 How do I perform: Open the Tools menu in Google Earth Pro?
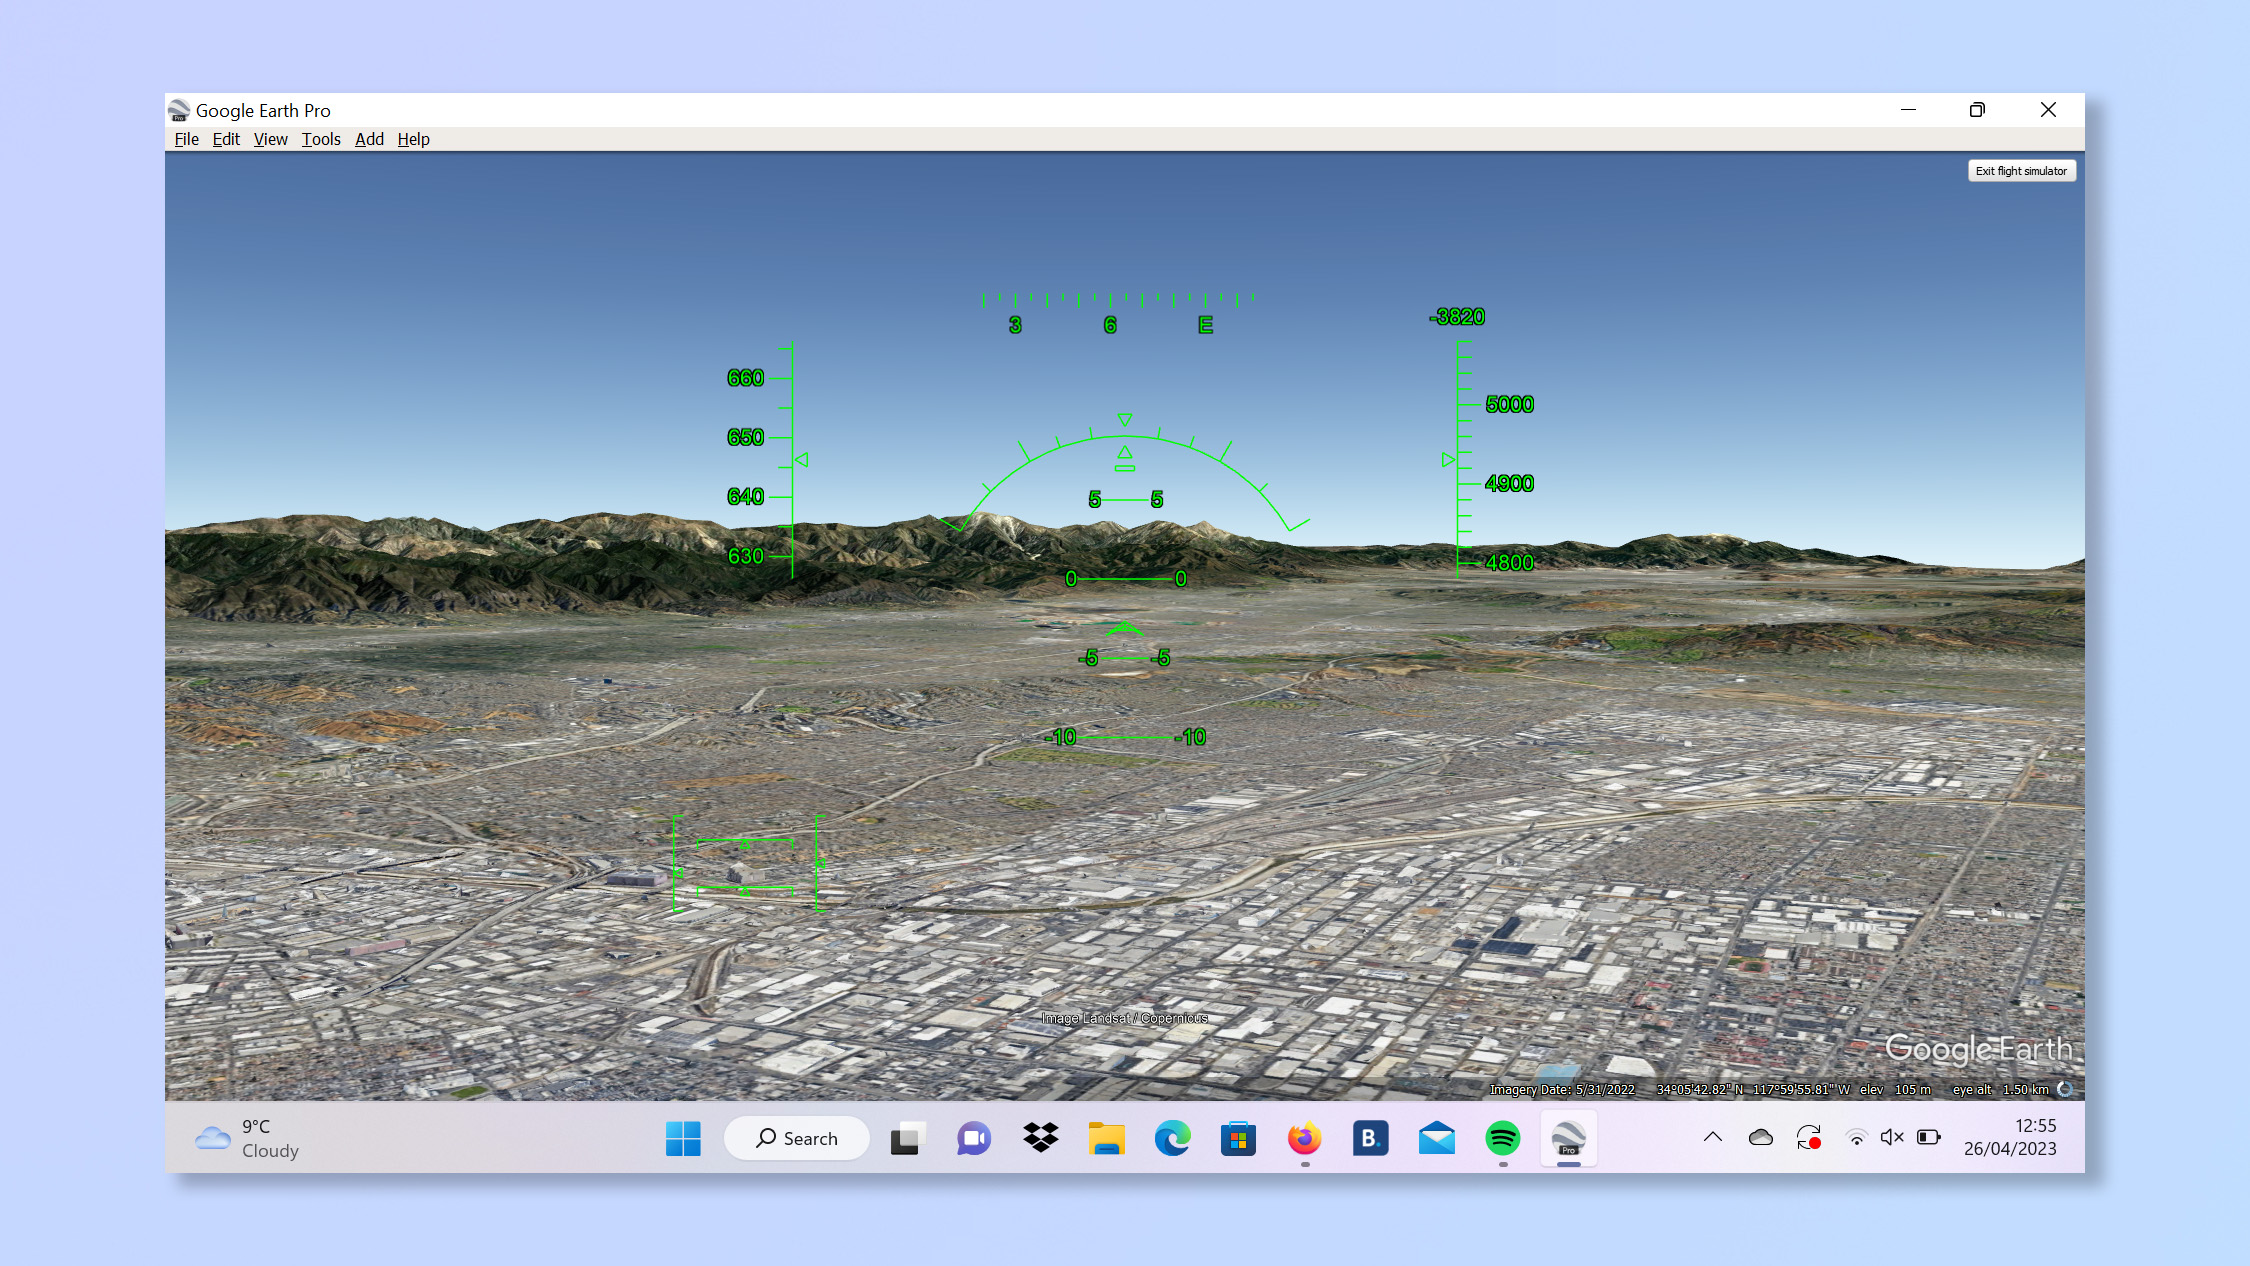coord(320,139)
